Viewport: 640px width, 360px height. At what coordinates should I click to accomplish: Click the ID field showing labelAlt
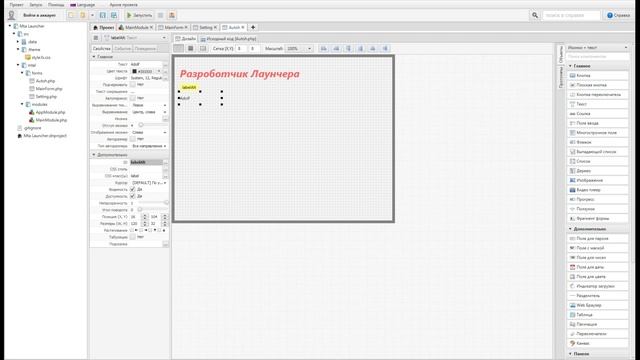[x=146, y=162]
